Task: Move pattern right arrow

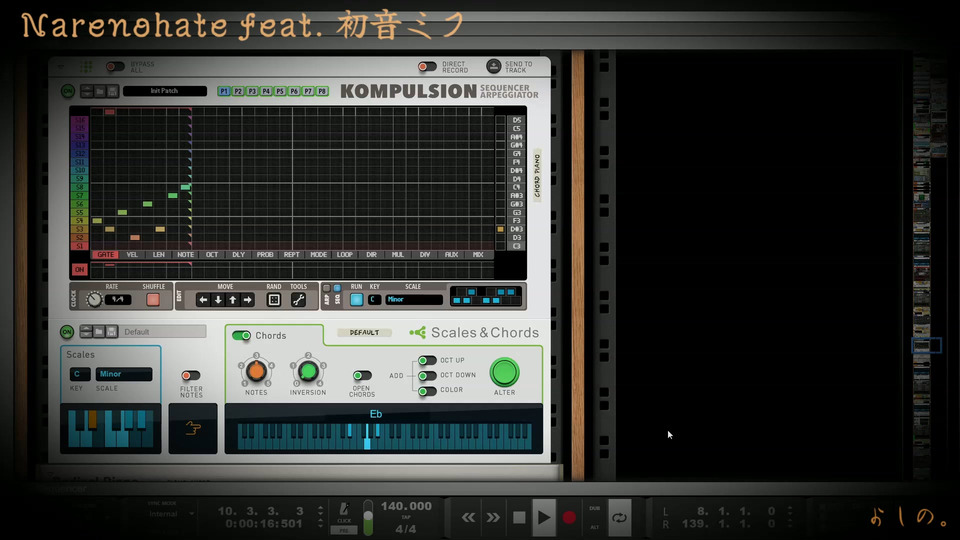Action: click(x=247, y=300)
